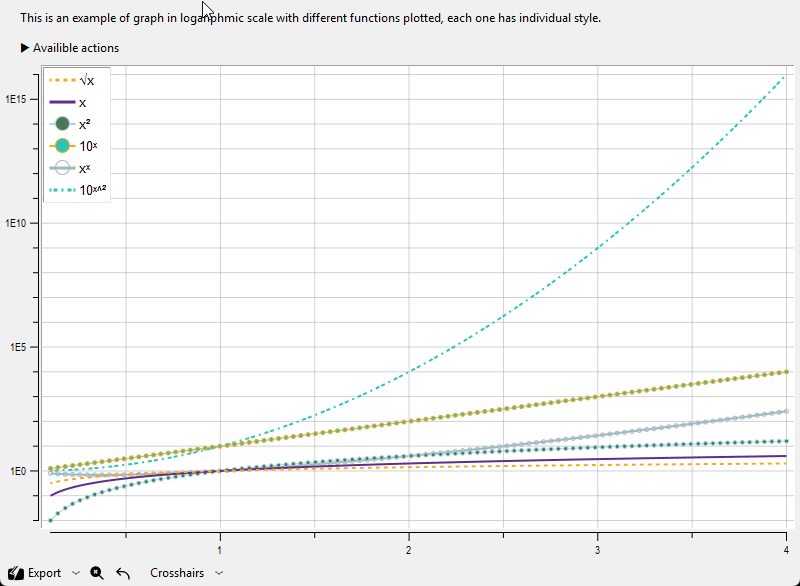
Task: Click the 1E5 vertical axis label
Action: click(x=18, y=347)
